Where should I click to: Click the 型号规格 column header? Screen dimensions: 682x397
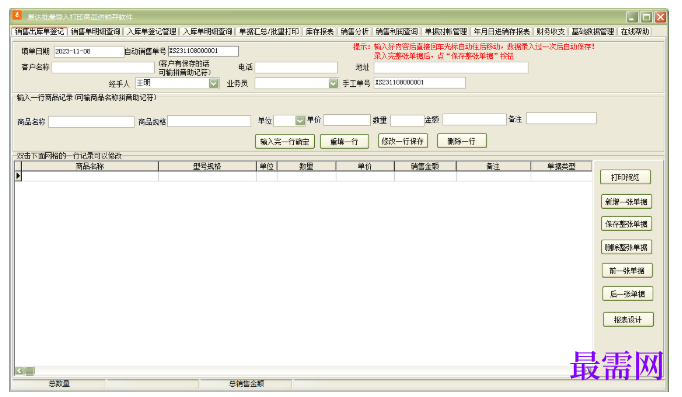click(x=207, y=166)
